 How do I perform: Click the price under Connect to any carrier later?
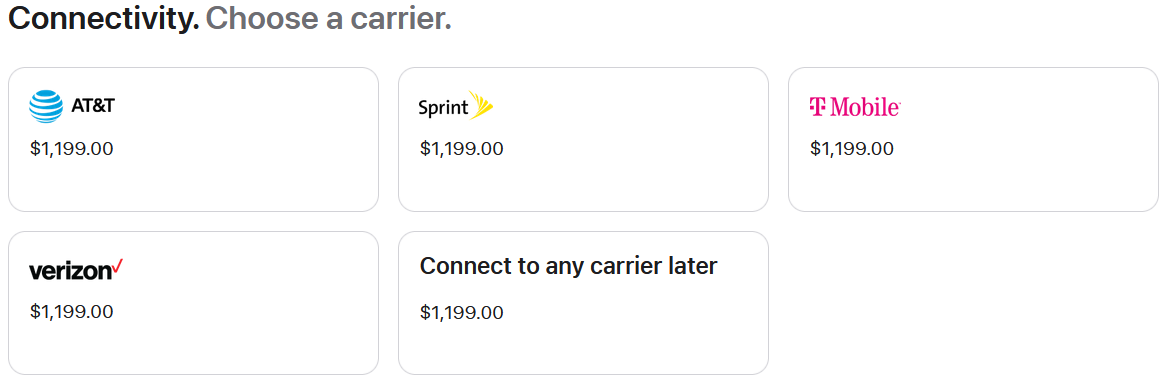462,312
